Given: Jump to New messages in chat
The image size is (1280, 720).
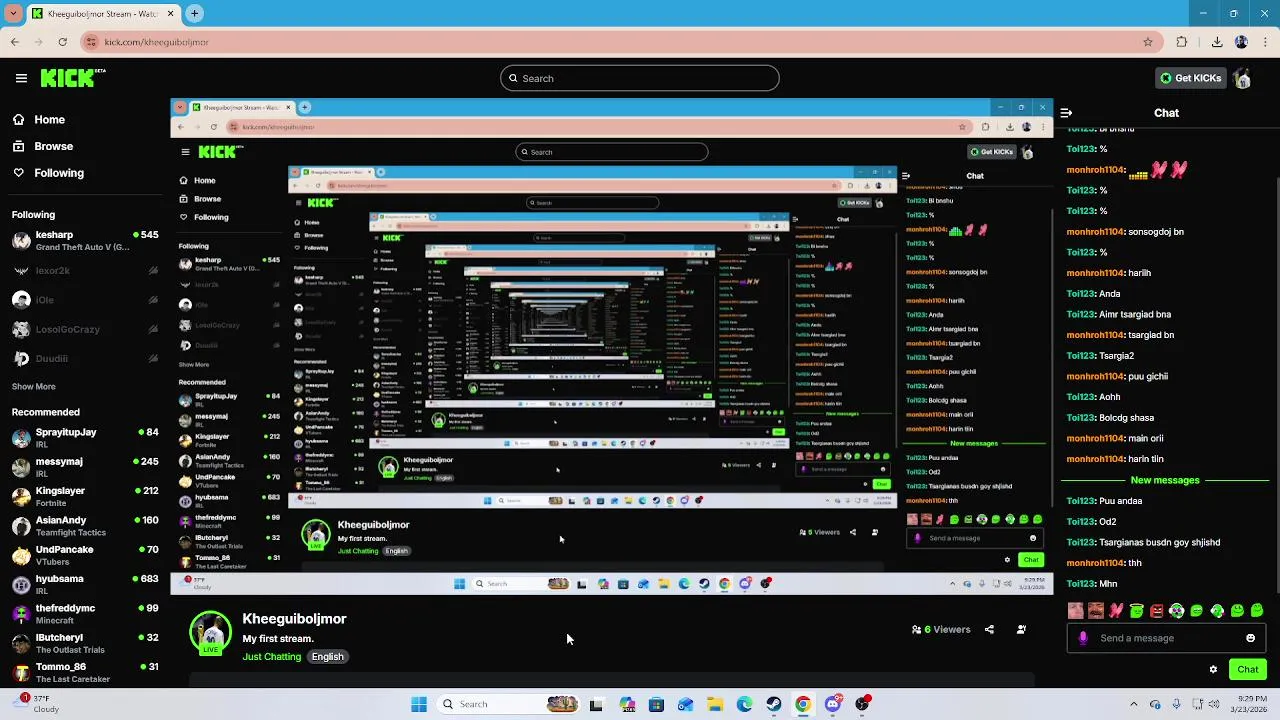Looking at the screenshot, I should [x=1164, y=480].
